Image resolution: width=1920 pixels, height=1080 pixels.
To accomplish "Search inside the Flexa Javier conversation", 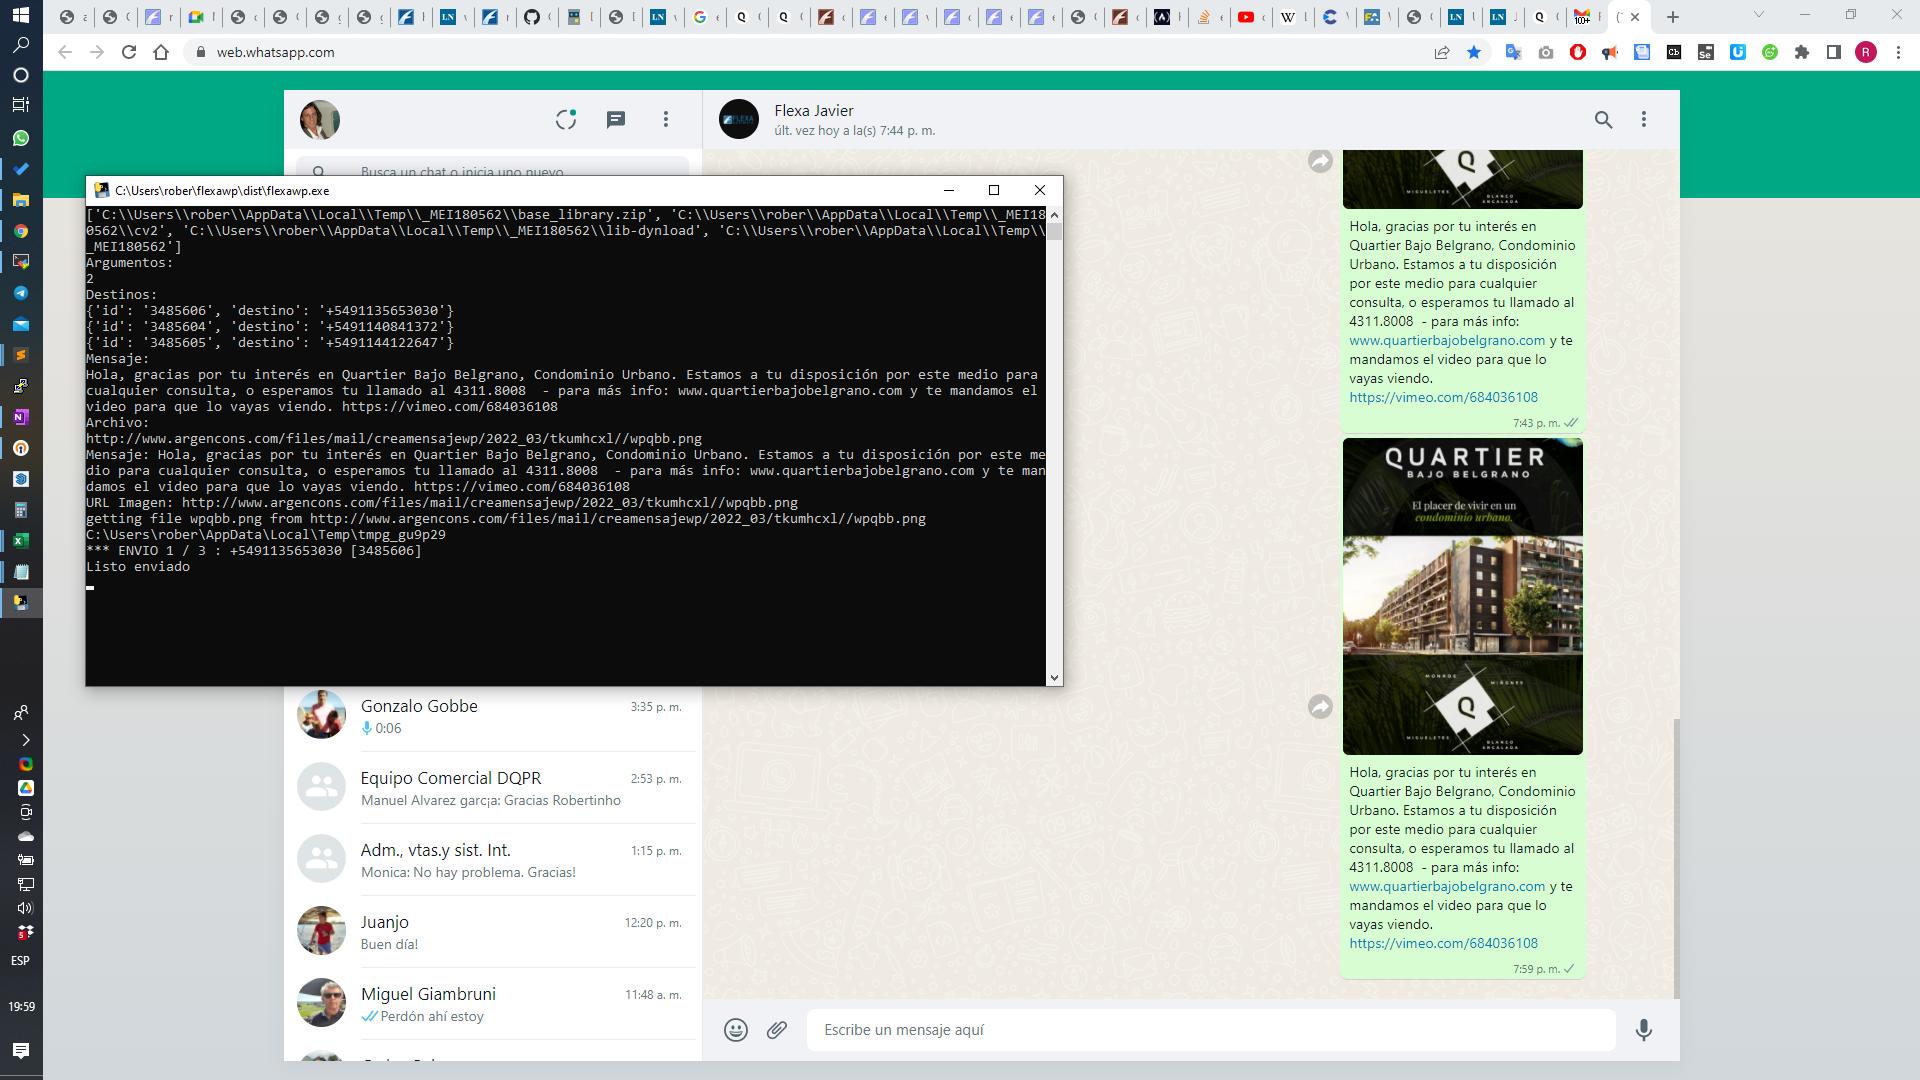I will coord(1603,120).
